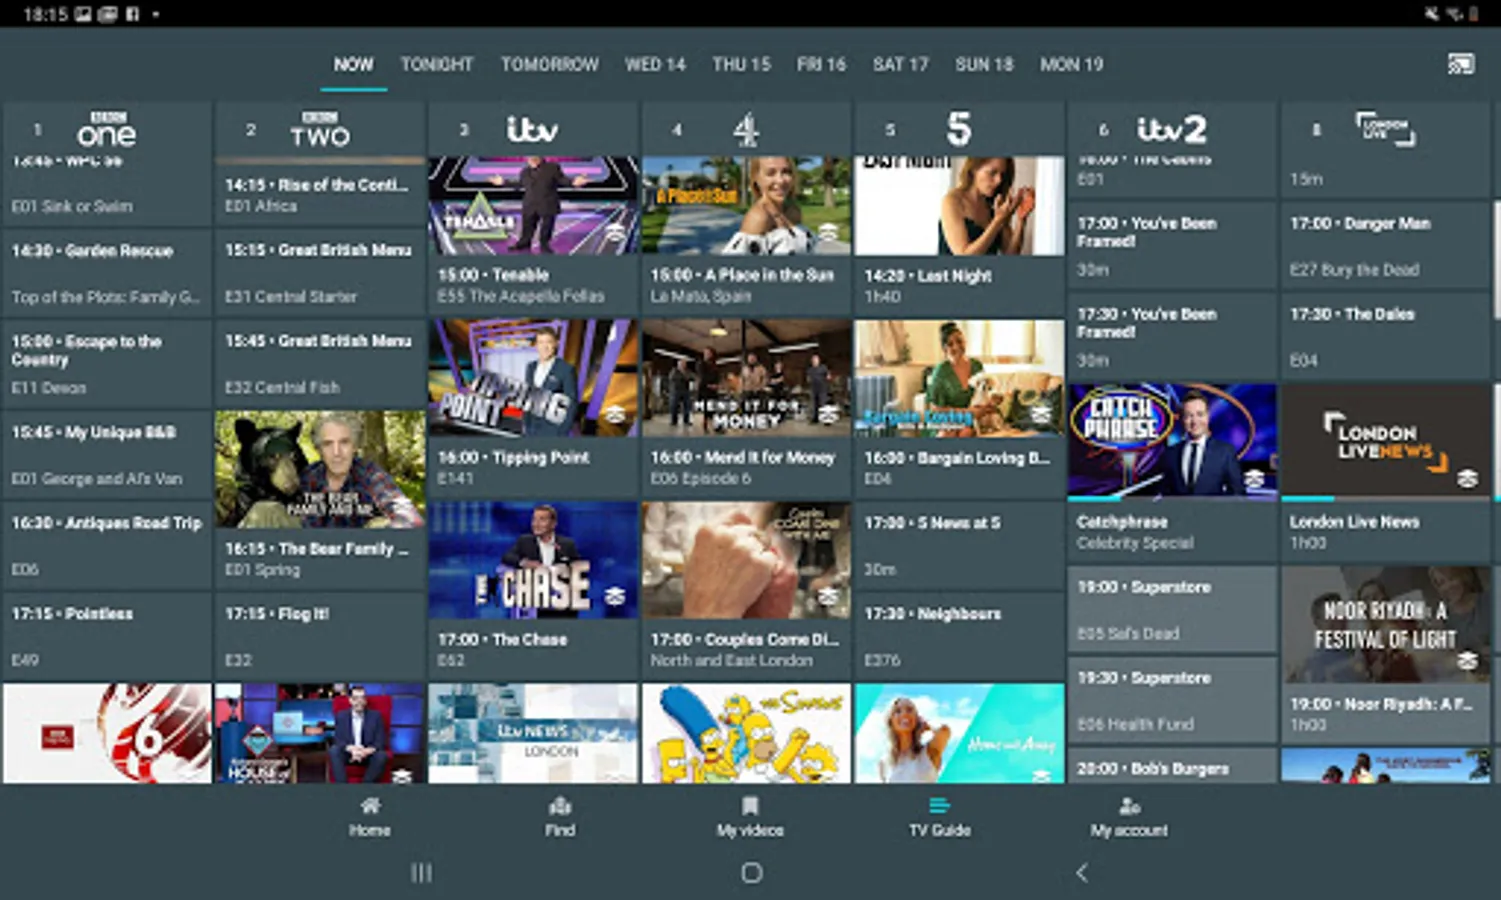The image size is (1501, 900).
Task: Open My videos bookmark section
Action: 750,817
